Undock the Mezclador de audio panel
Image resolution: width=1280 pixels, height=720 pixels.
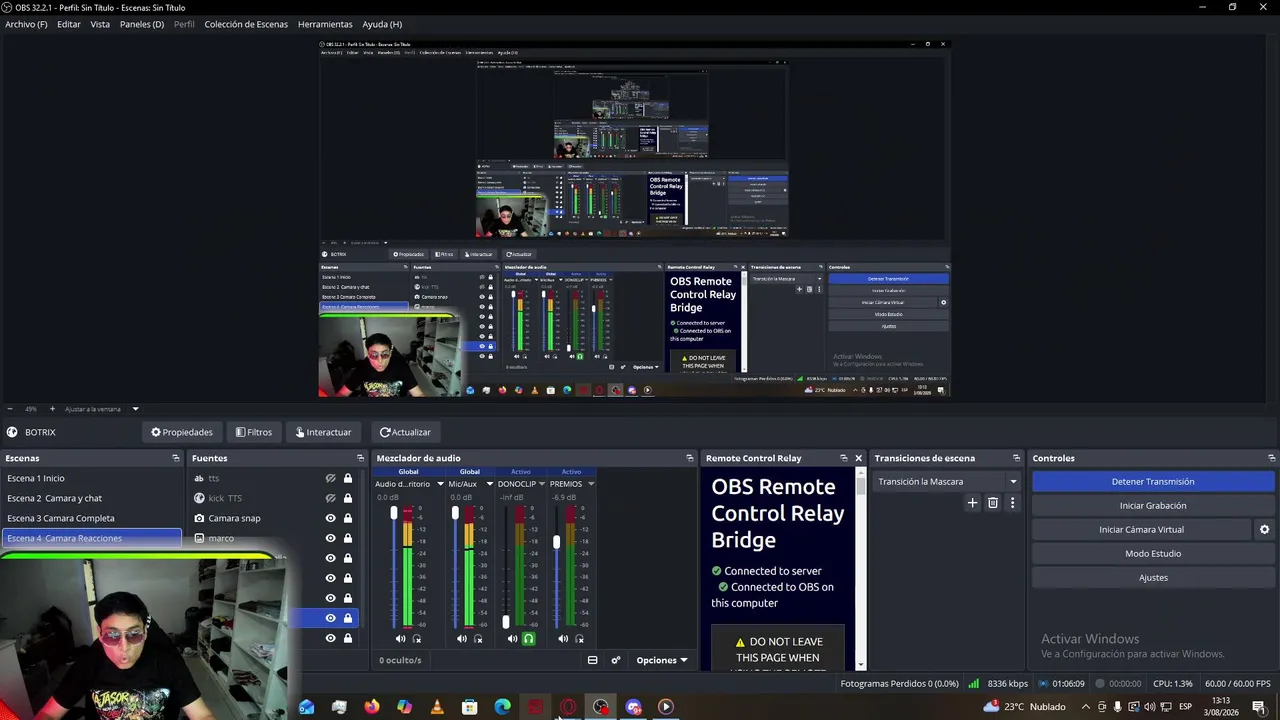pyautogui.click(x=689, y=458)
